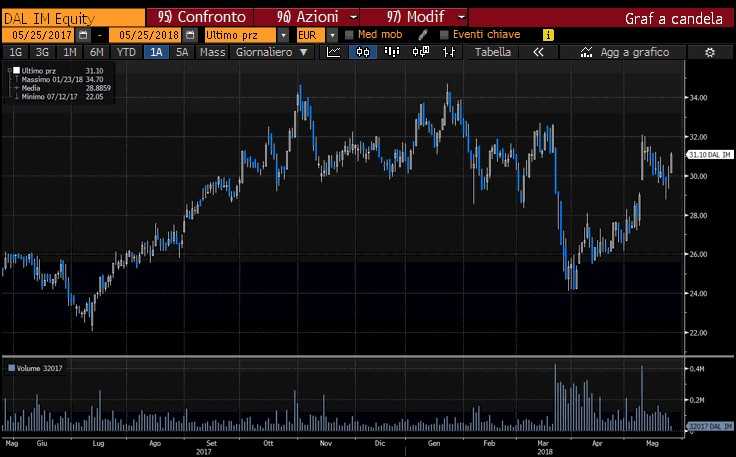Viewport: 736px width, 457px height.
Task: Click the 0.4M volume axis label
Action: point(697,369)
